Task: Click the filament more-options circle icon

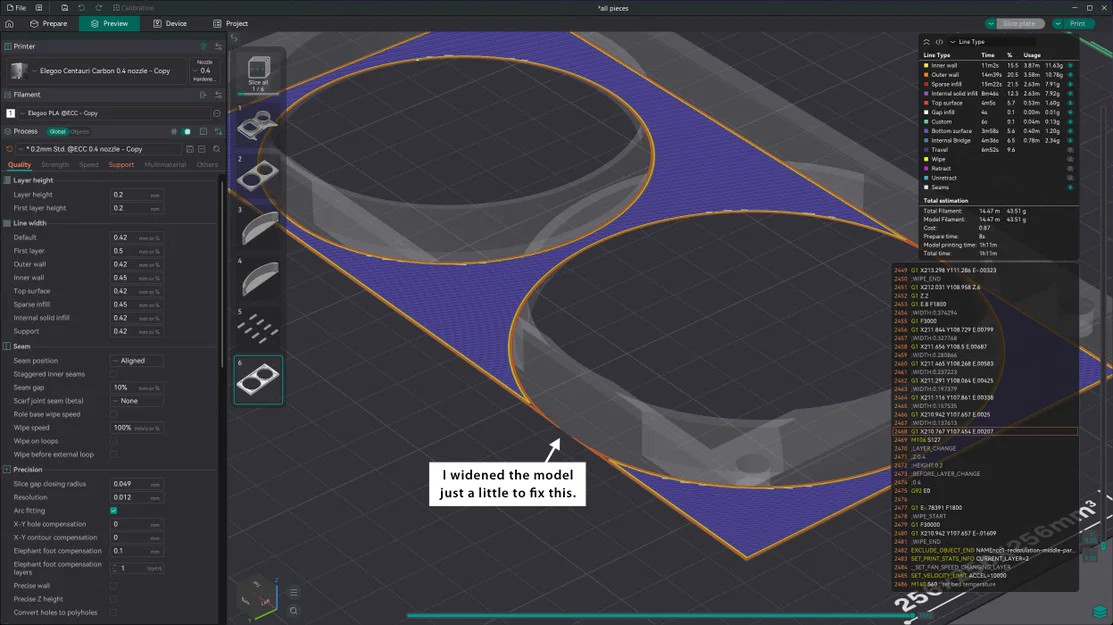Action: click(x=216, y=113)
